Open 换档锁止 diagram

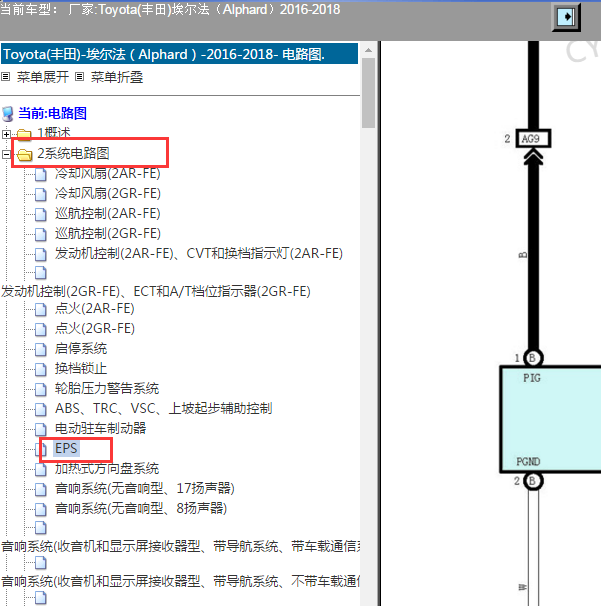[81, 368]
